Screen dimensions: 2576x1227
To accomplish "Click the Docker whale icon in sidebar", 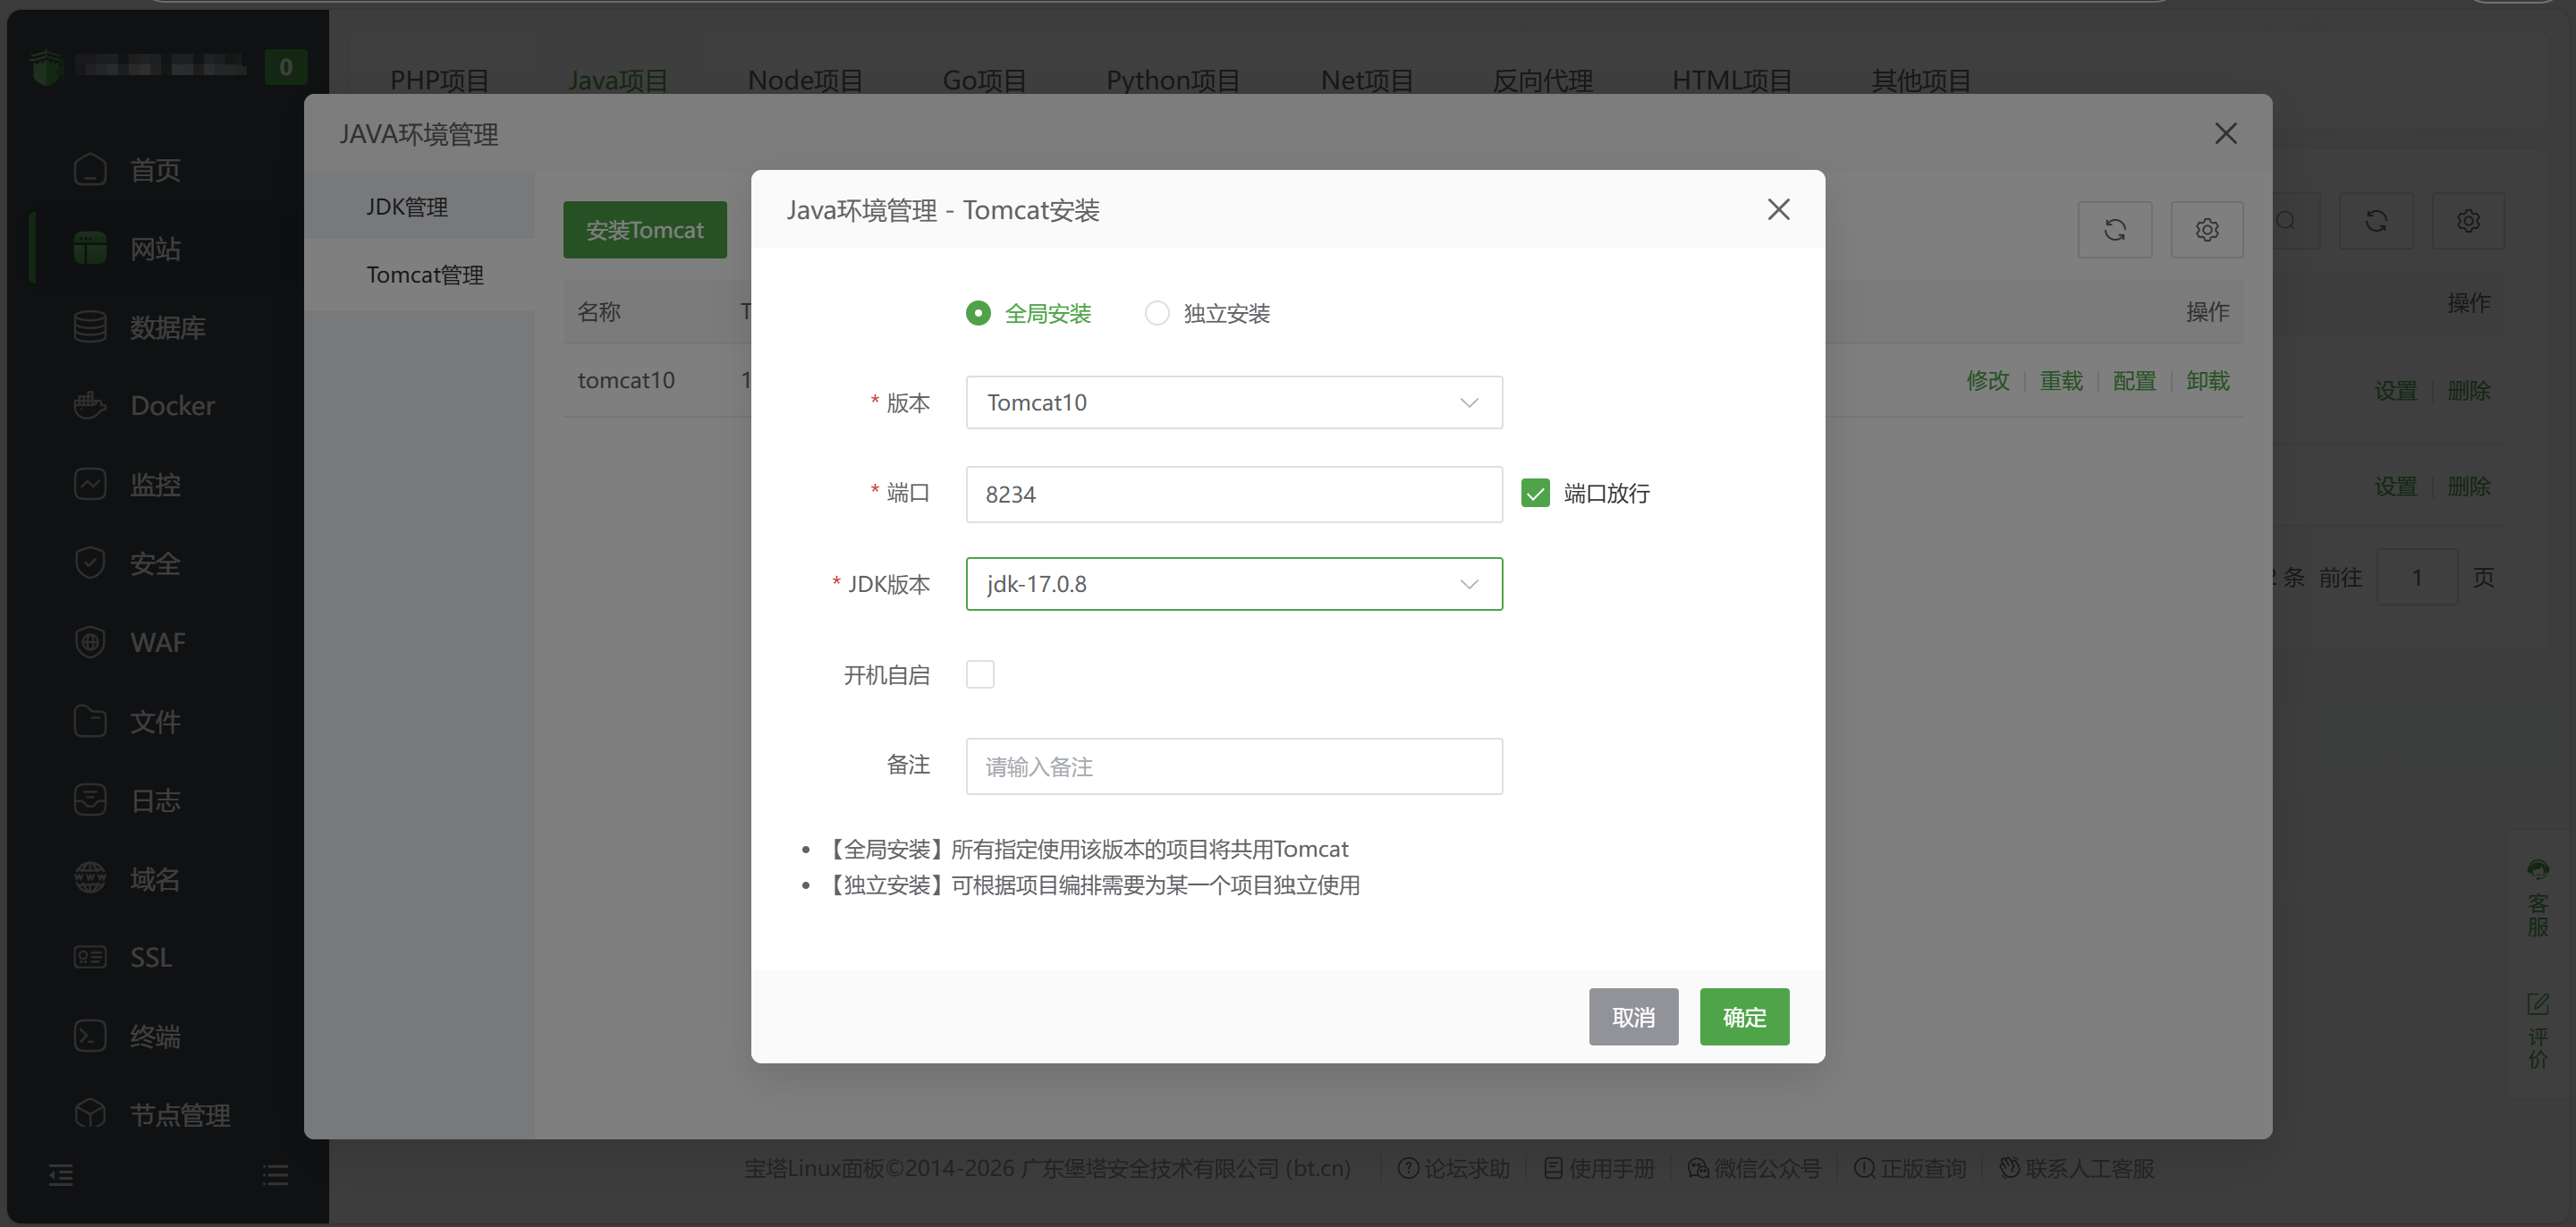I will 90,405.
